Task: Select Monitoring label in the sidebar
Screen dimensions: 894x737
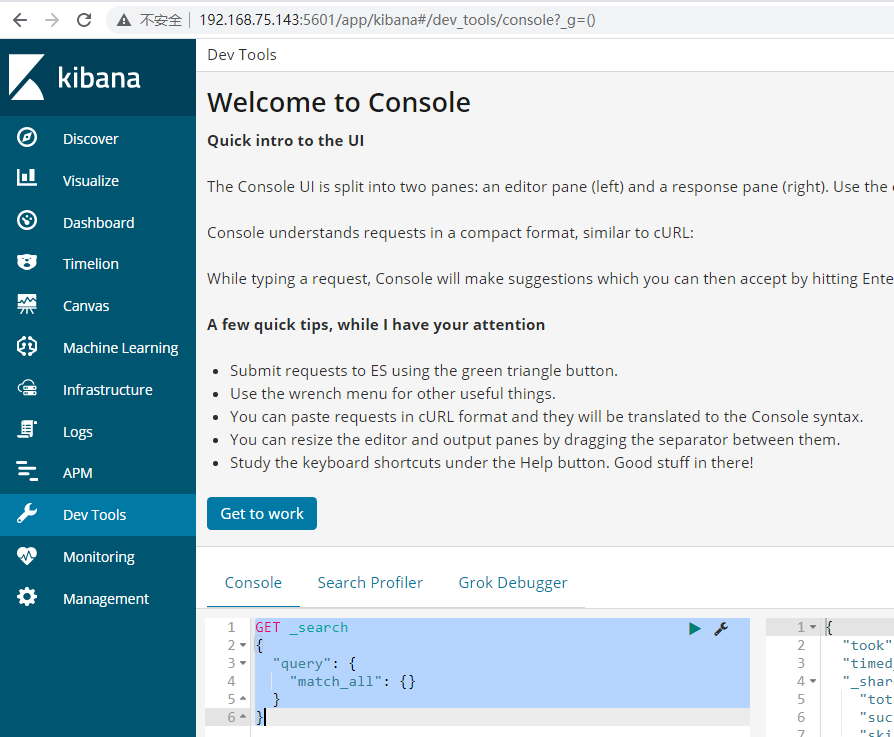Action: pos(99,557)
